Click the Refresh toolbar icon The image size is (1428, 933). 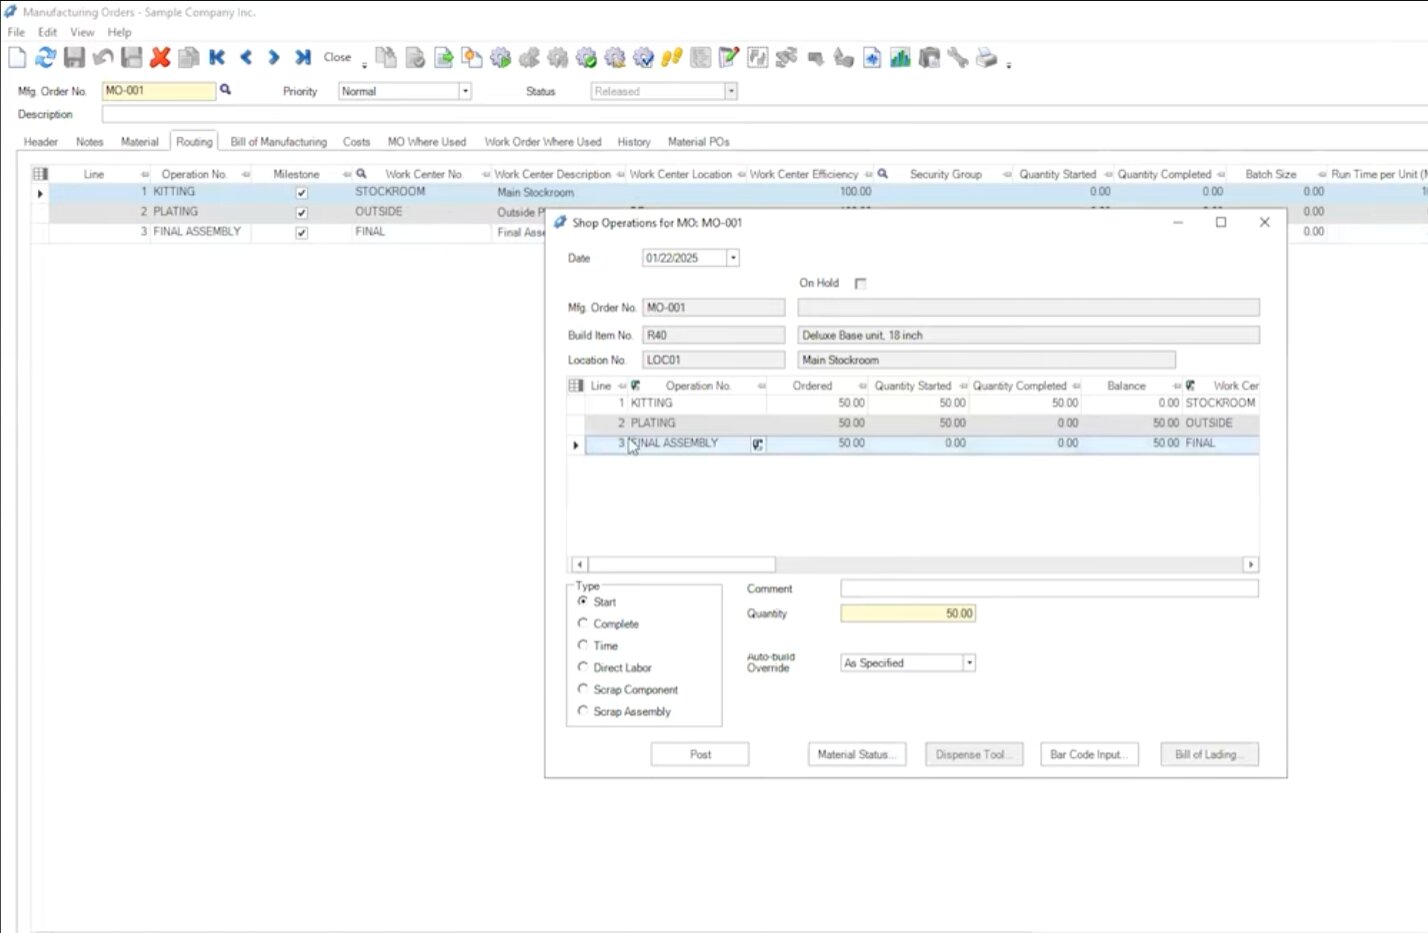pyautogui.click(x=45, y=58)
